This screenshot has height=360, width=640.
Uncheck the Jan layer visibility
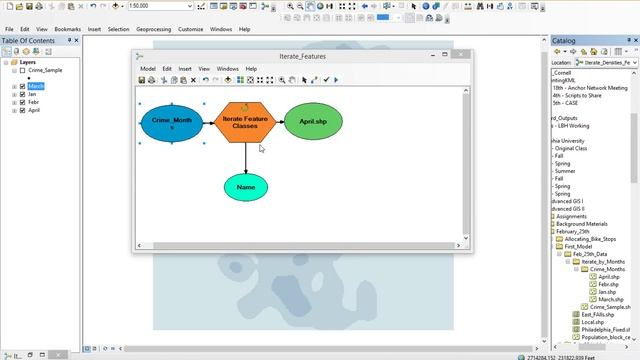pos(22,94)
